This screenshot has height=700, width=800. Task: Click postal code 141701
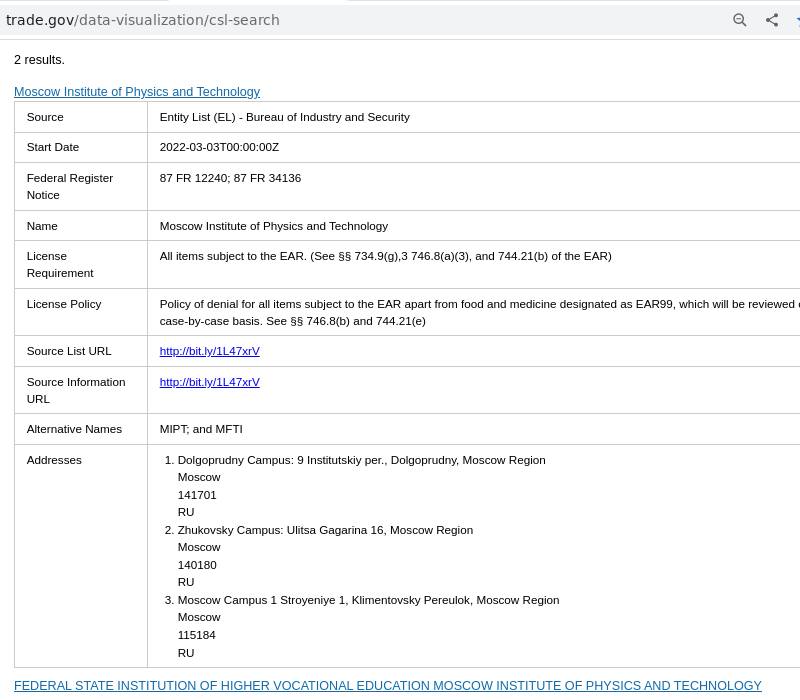click(197, 495)
